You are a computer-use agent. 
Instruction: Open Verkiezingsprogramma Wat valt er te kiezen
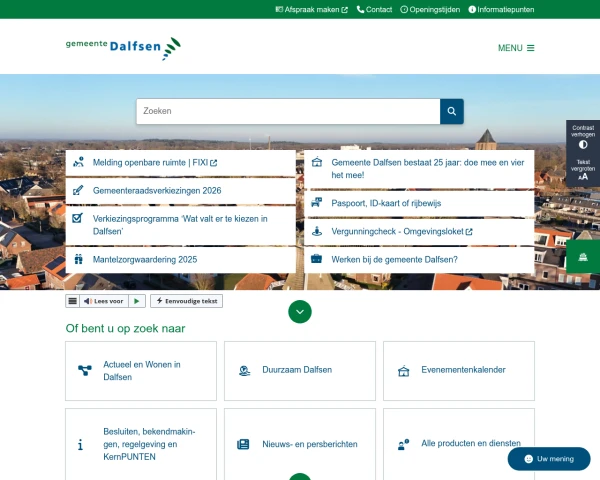(x=181, y=225)
